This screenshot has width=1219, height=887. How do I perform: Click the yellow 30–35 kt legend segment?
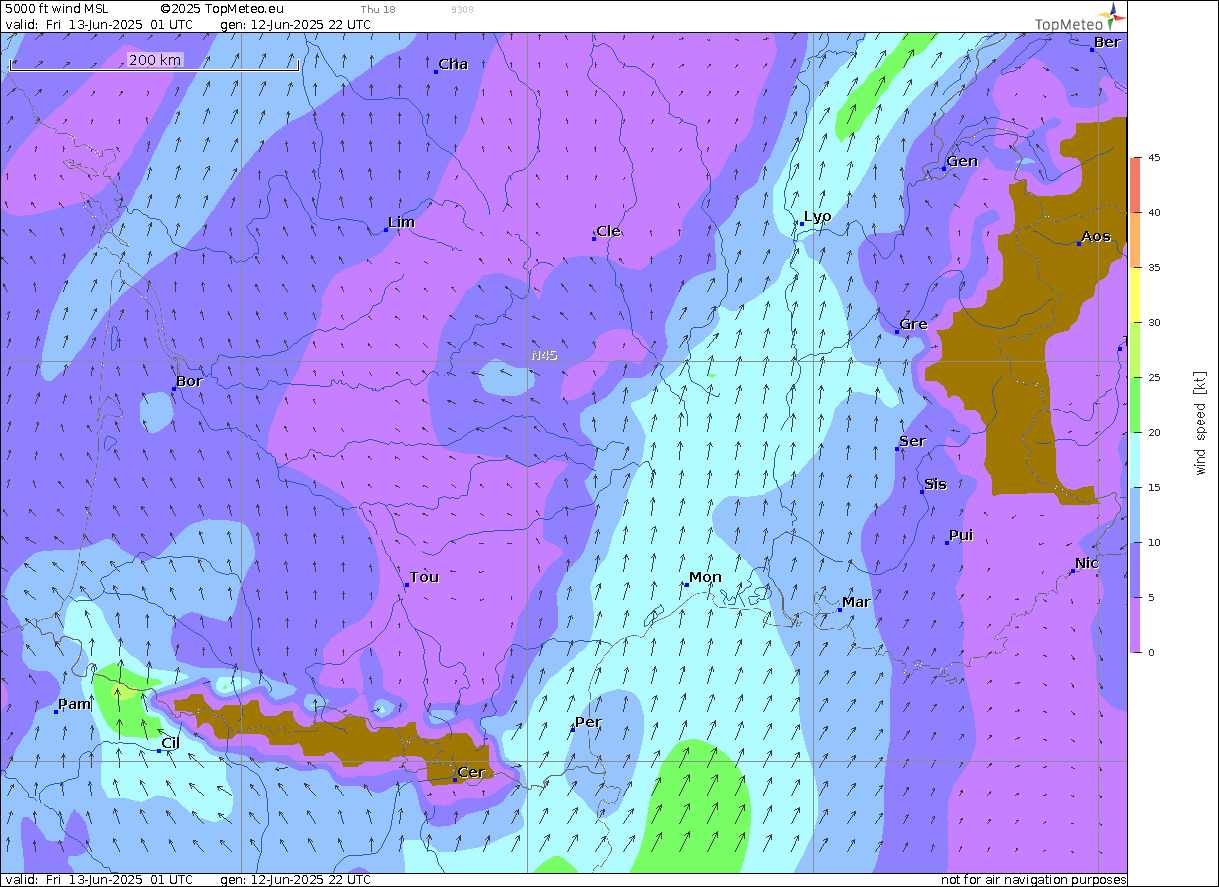pyautogui.click(x=1135, y=294)
